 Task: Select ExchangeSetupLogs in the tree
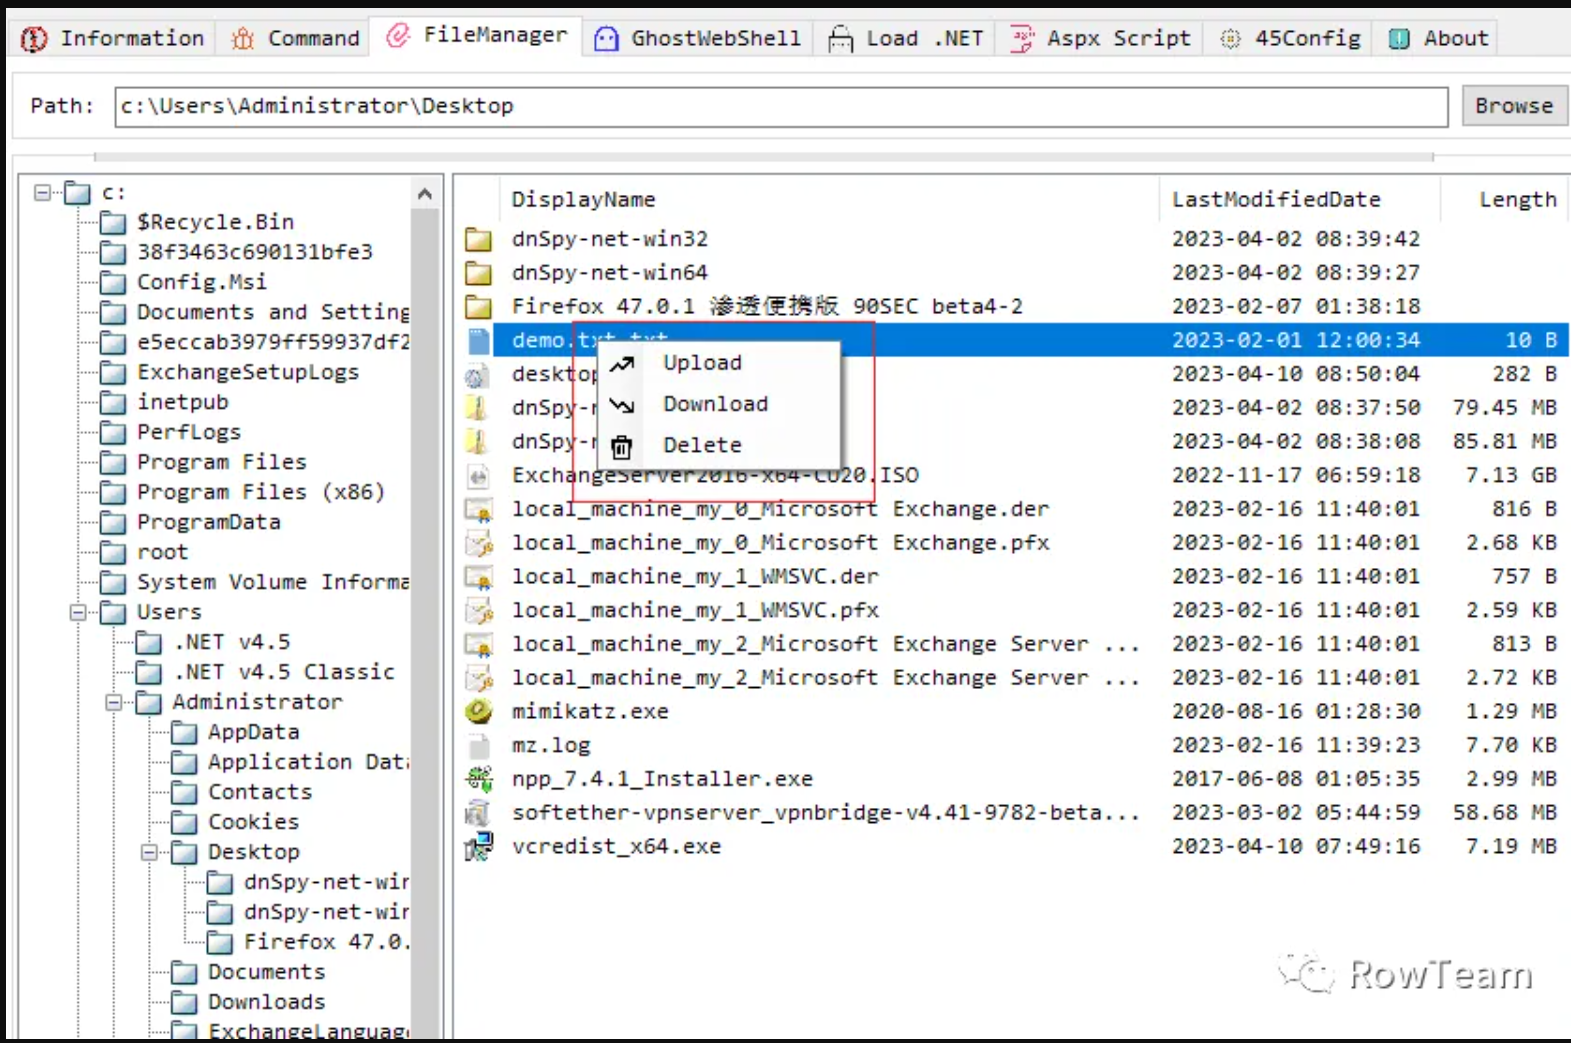[248, 372]
